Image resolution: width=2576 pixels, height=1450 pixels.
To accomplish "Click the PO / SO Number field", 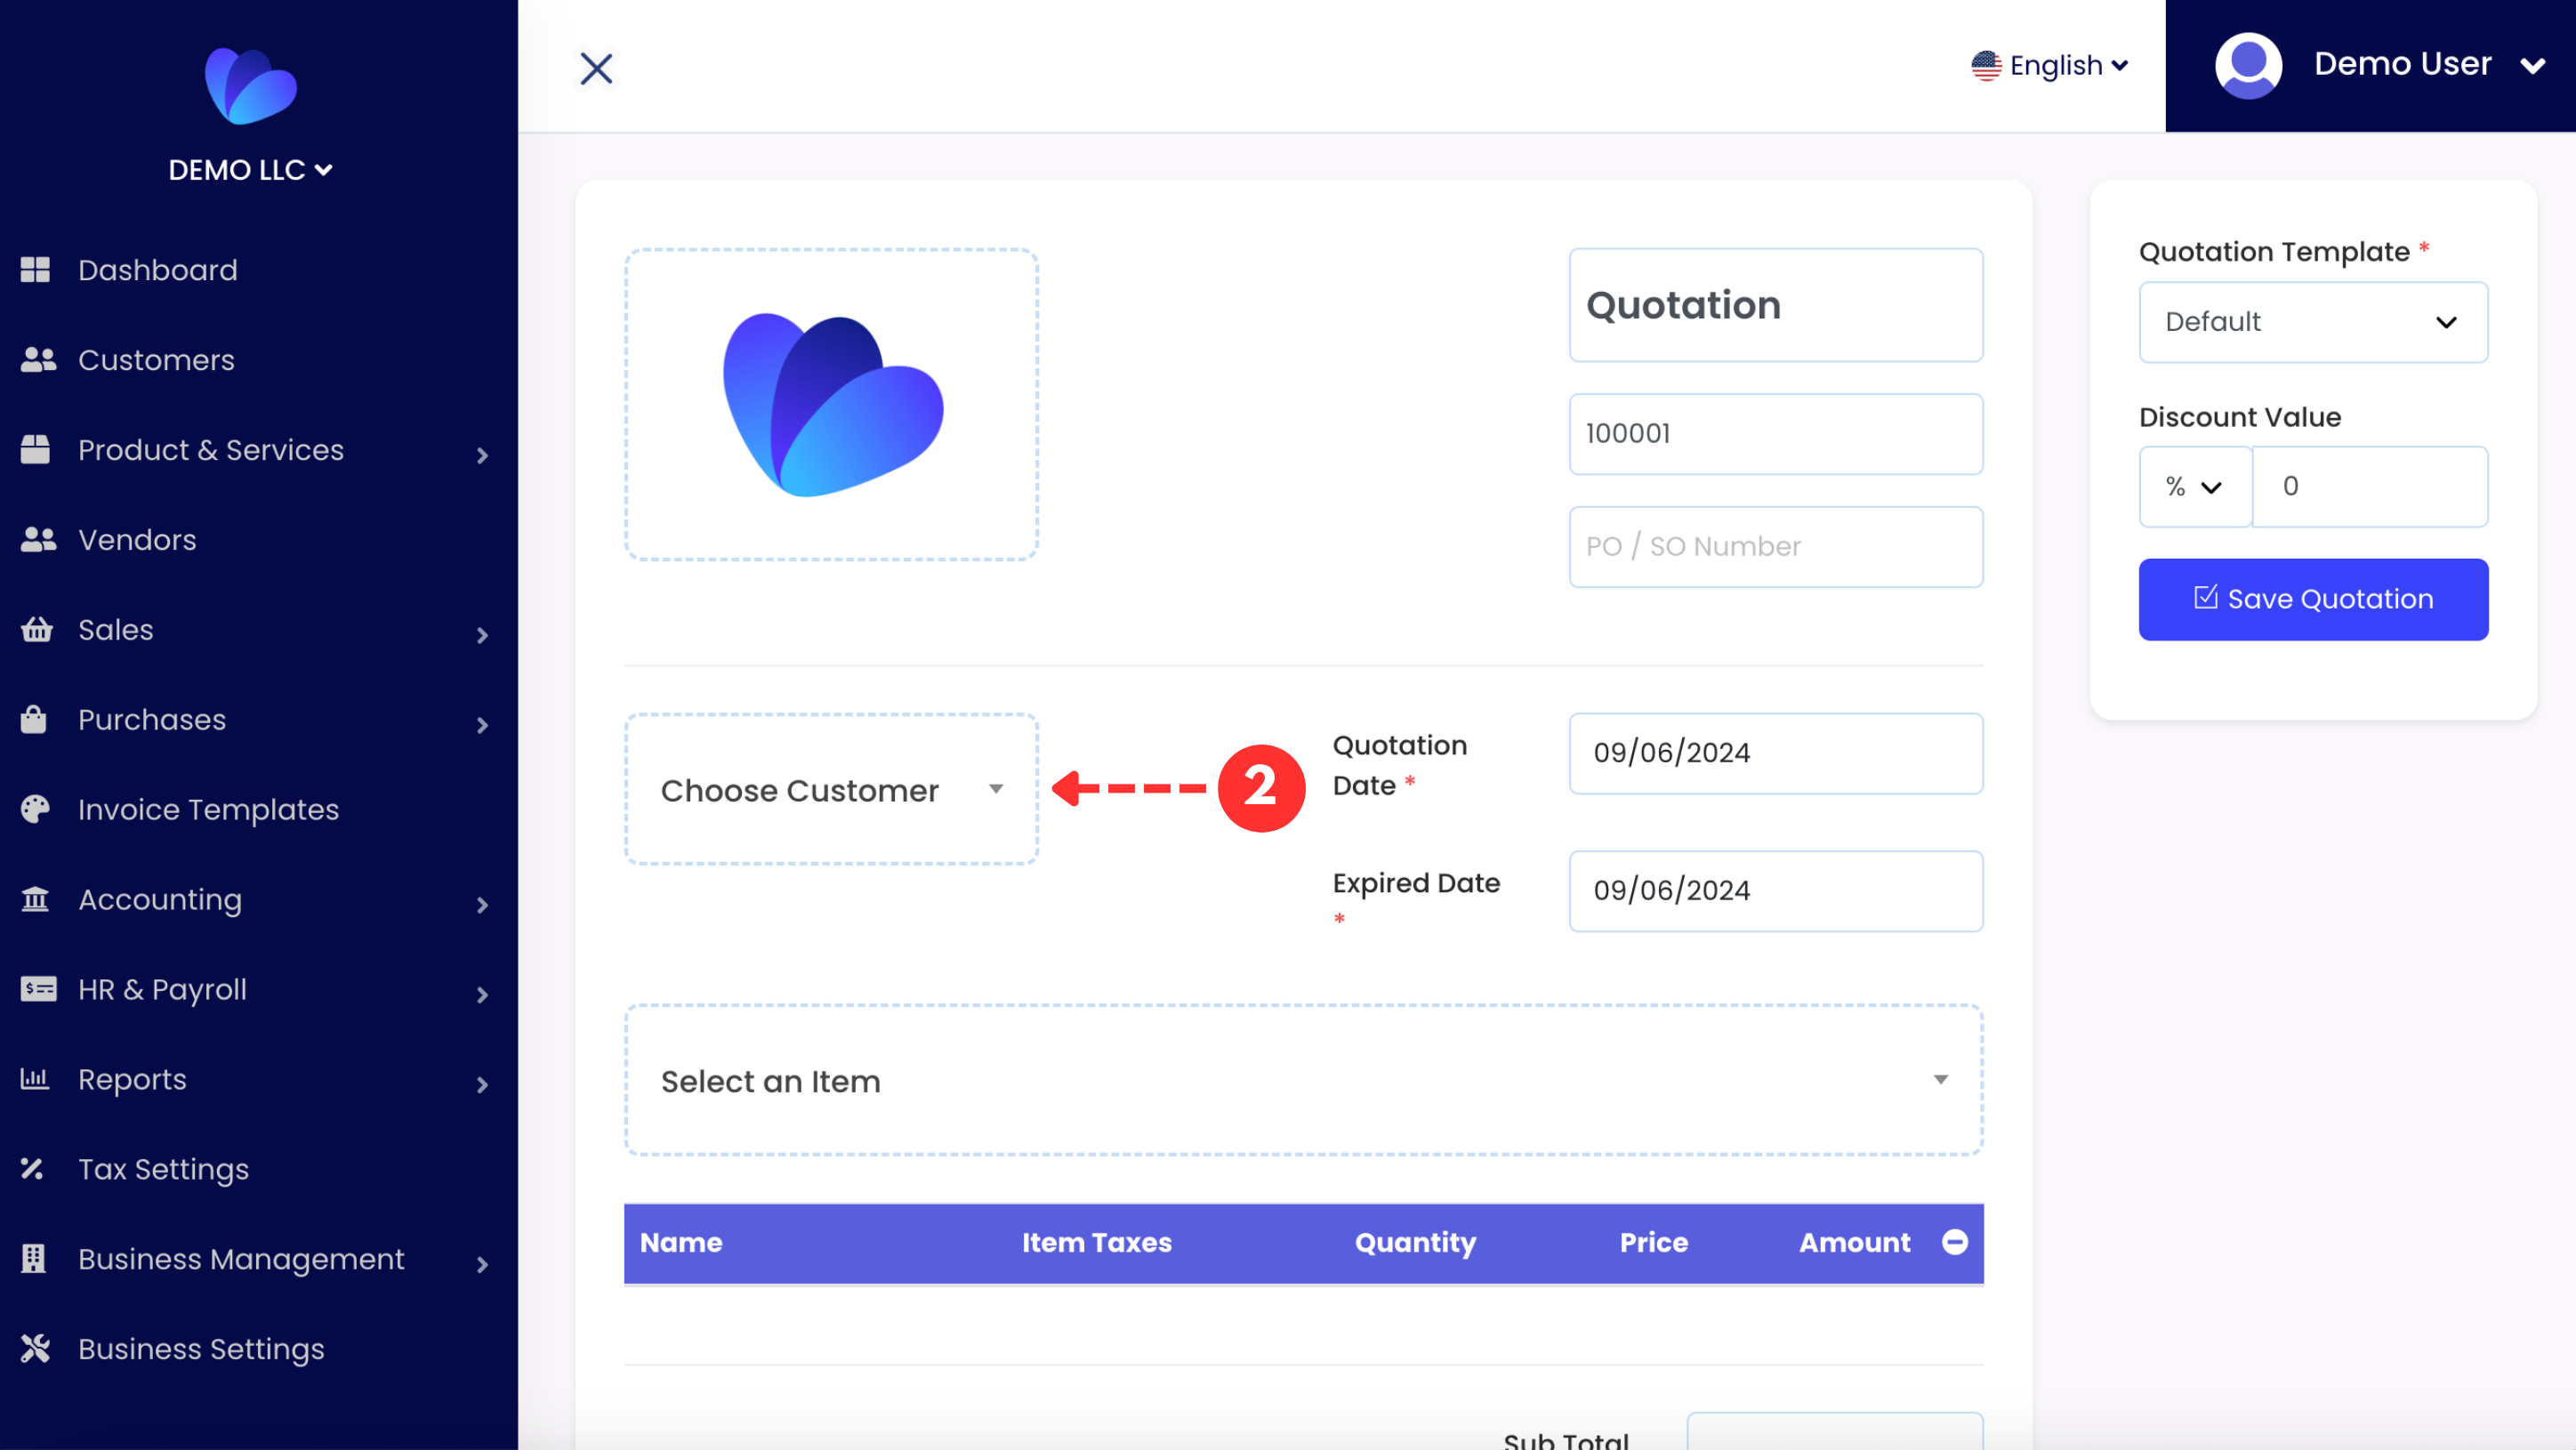I will pyautogui.click(x=1776, y=546).
